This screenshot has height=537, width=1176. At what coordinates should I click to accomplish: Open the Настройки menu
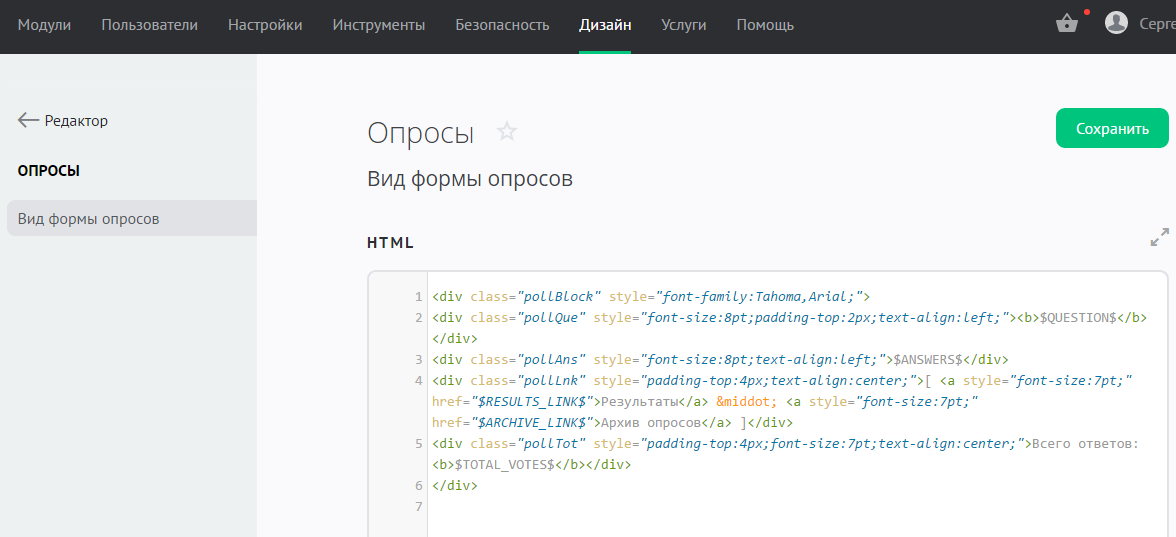tap(265, 25)
